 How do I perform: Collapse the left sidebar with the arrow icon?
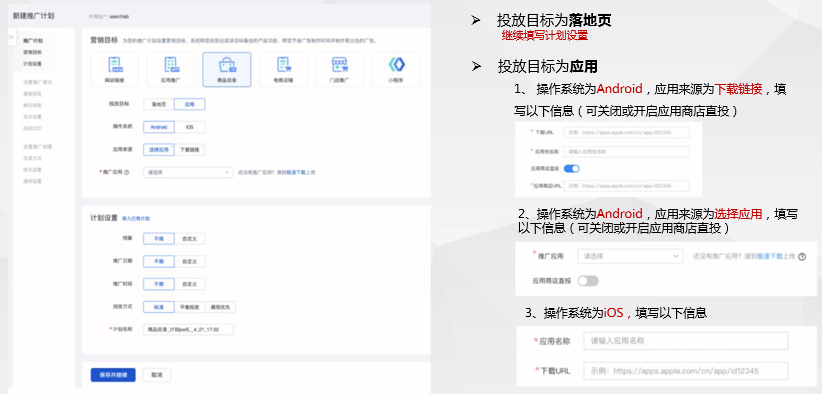(11, 37)
